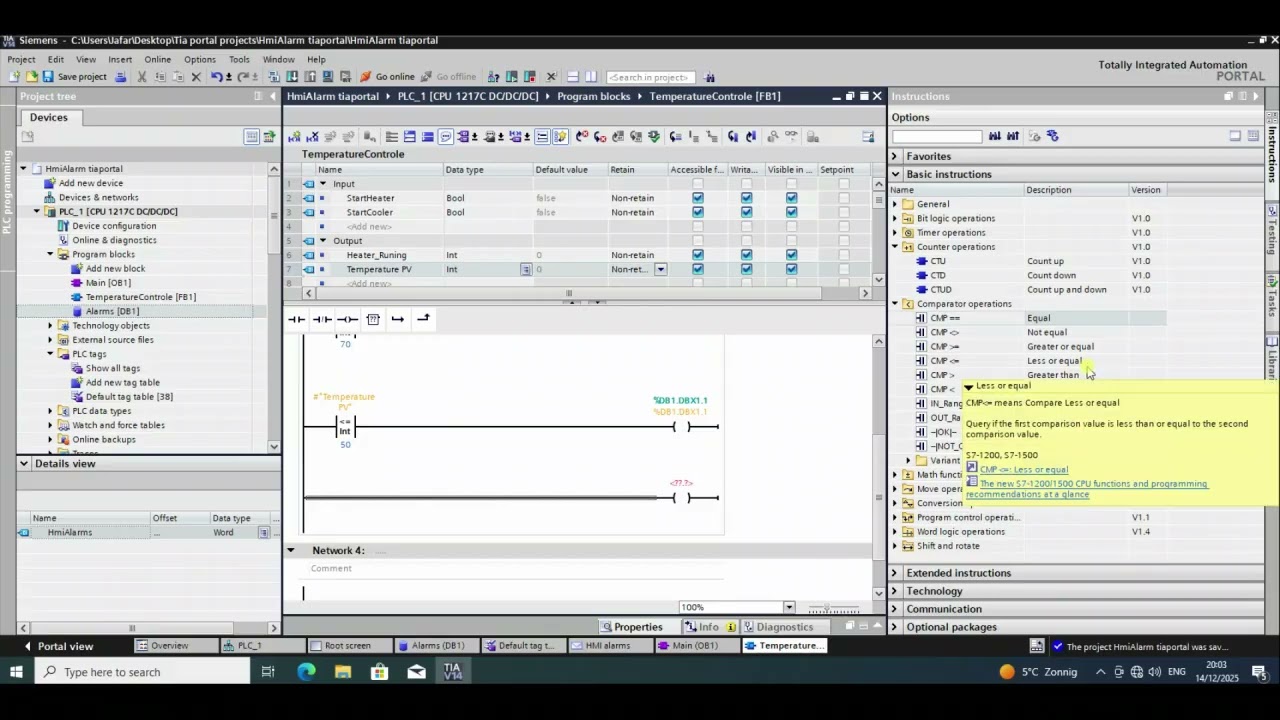This screenshot has width=1280, height=720.
Task: Open S7-1200/1500 CPU functions recommendations link
Action: click(x=1087, y=489)
